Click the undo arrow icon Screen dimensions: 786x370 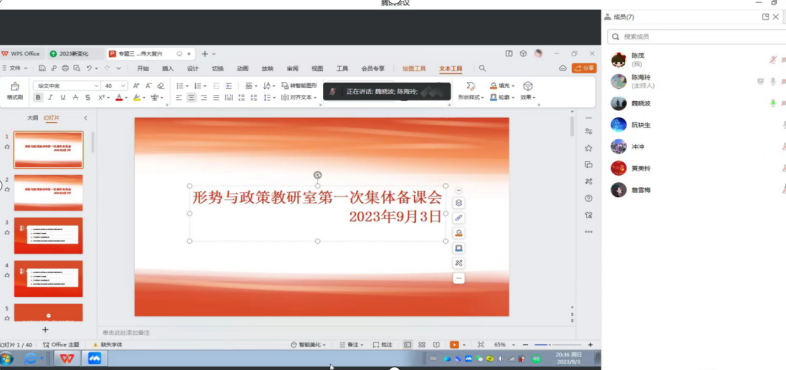[x=89, y=68]
